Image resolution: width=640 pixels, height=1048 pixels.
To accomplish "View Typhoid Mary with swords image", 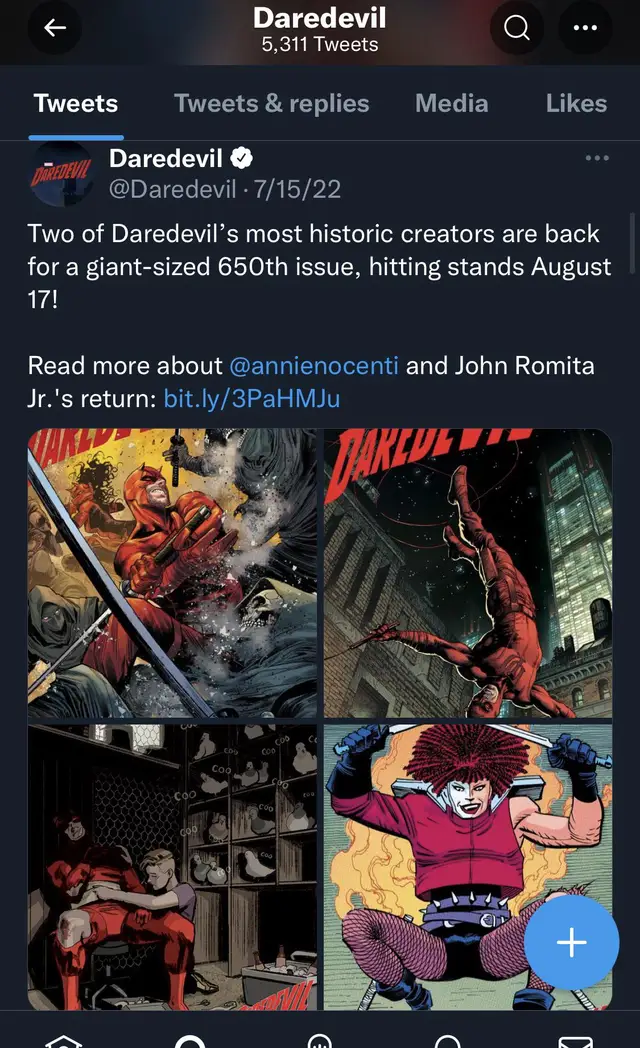I will point(468,867).
